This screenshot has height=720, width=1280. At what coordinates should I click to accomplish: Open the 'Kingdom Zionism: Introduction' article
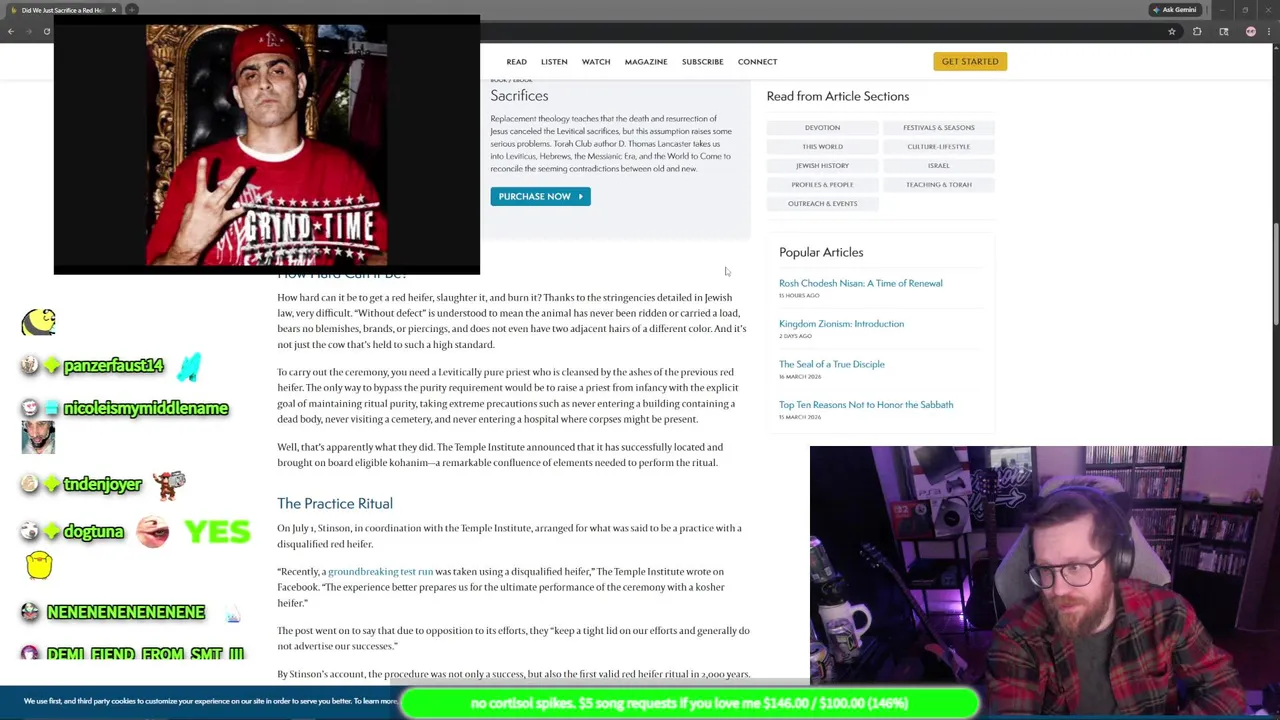click(841, 324)
